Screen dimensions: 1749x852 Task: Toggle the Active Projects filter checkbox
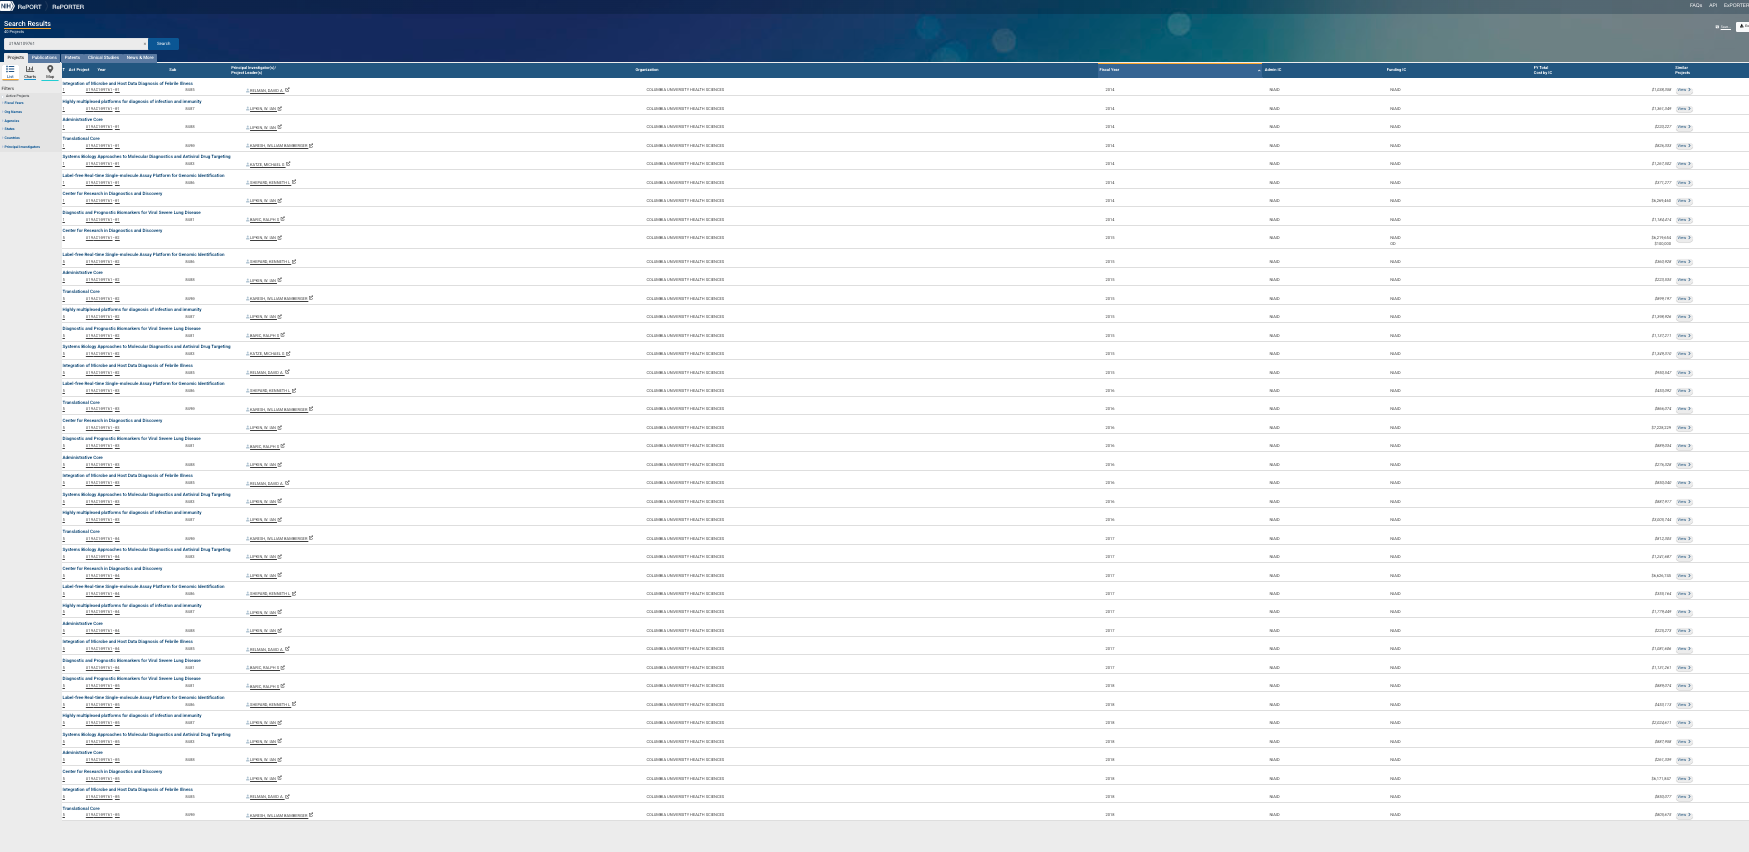(4, 96)
